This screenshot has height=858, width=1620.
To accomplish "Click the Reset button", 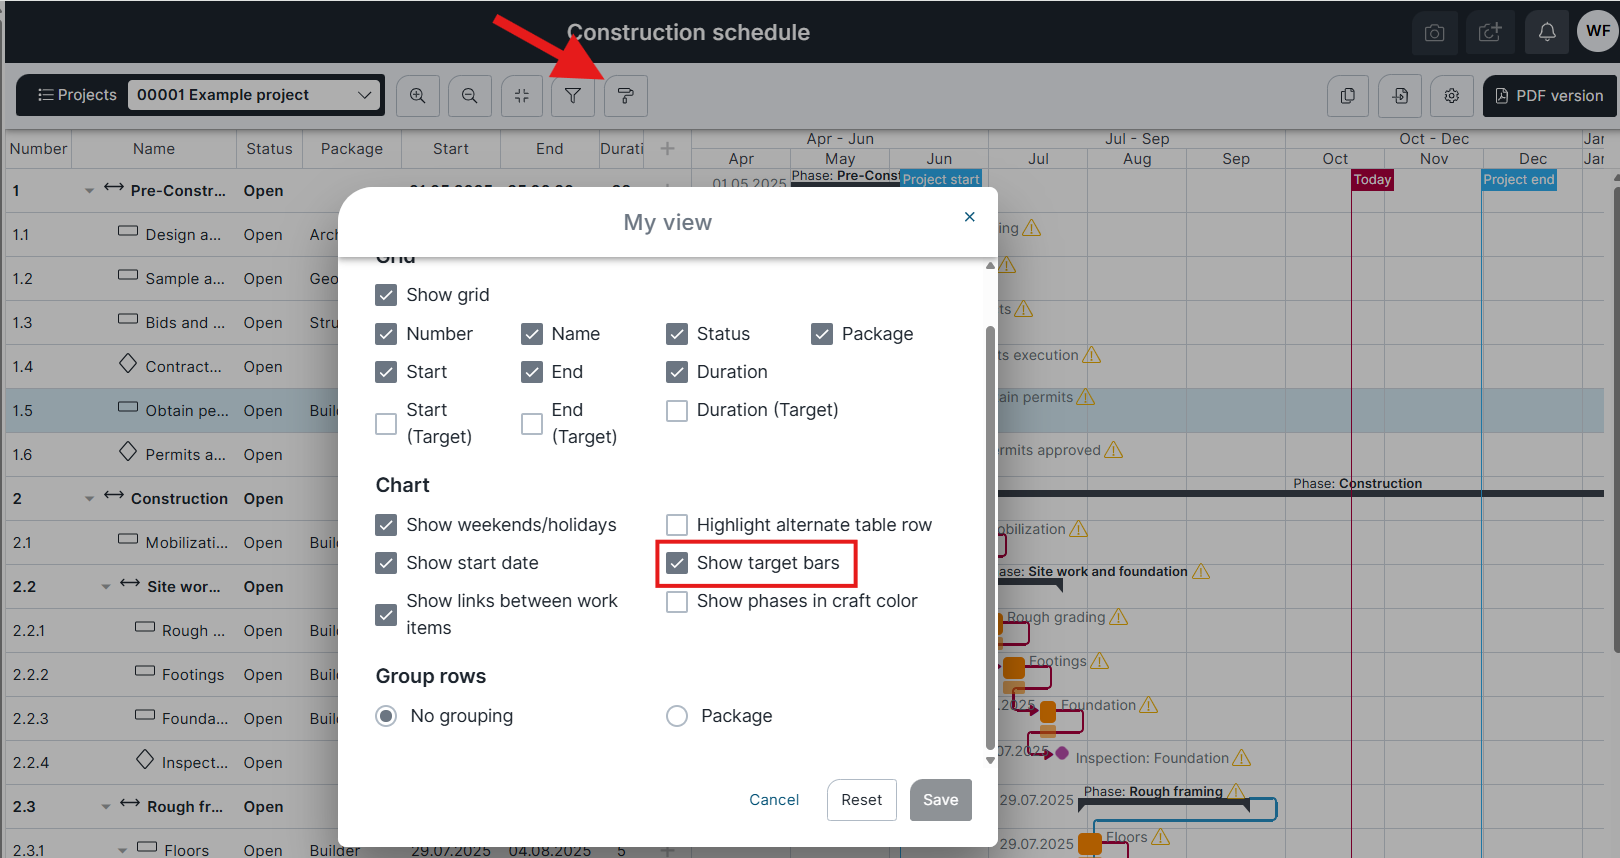I will (x=861, y=800).
